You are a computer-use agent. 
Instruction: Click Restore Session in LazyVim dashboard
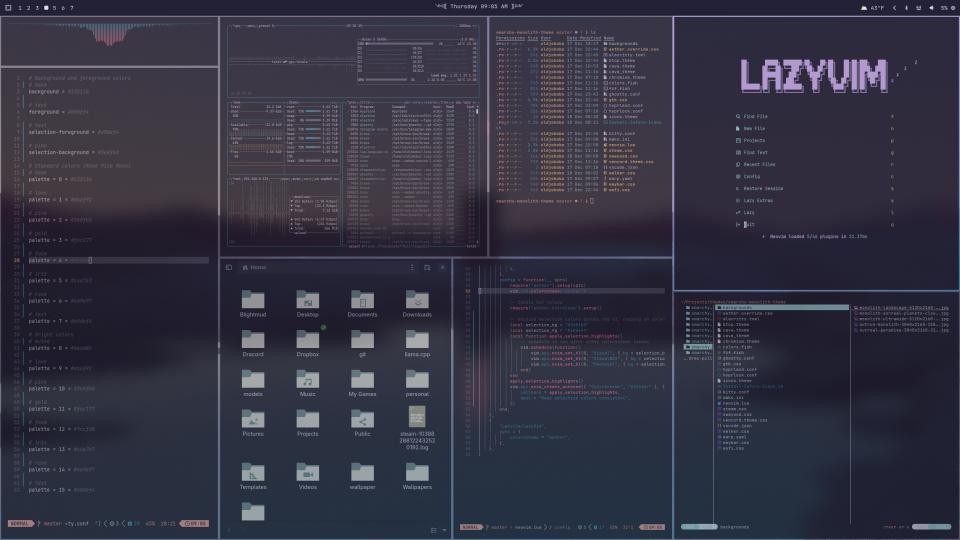pyautogui.click(x=762, y=188)
